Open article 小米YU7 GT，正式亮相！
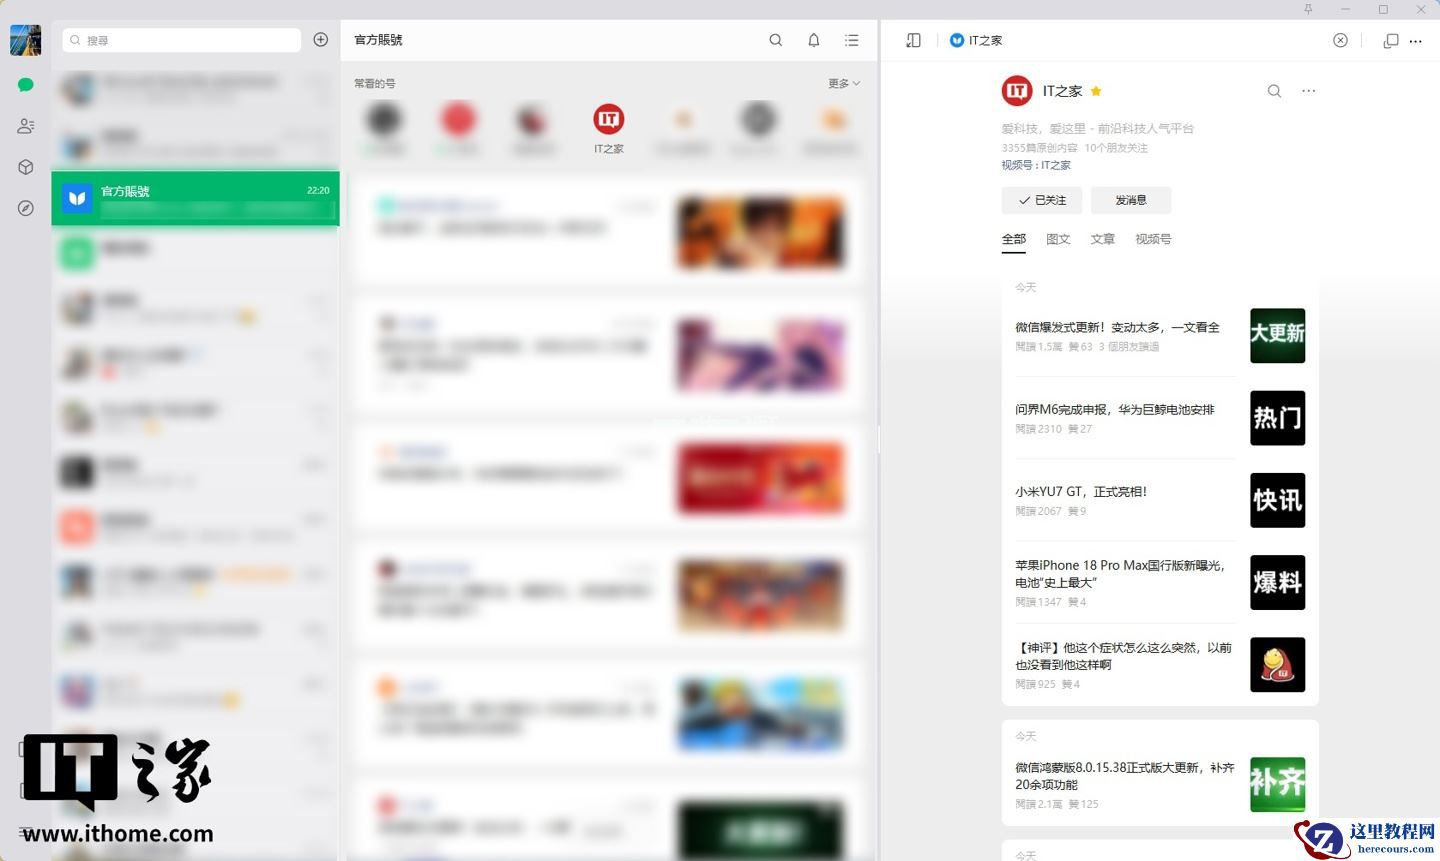Image resolution: width=1440 pixels, height=861 pixels. click(1081, 491)
